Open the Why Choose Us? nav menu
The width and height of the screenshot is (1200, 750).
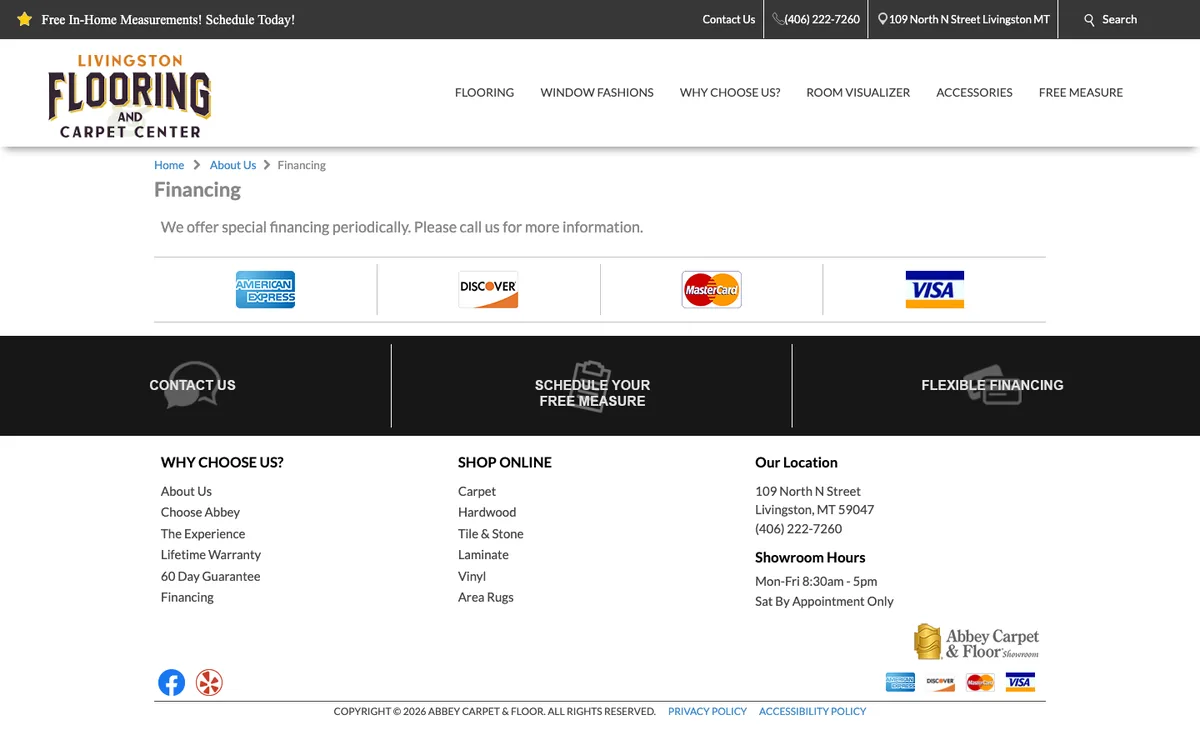pyautogui.click(x=730, y=92)
